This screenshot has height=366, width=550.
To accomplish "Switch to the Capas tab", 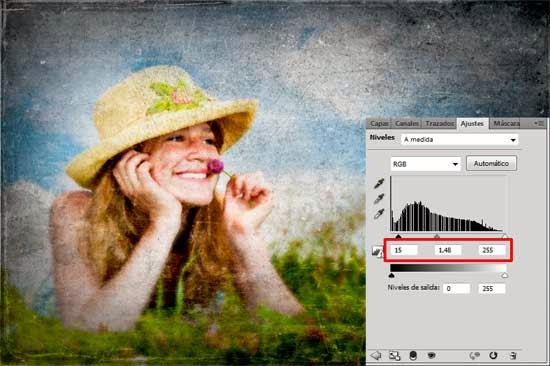I will click(379, 124).
